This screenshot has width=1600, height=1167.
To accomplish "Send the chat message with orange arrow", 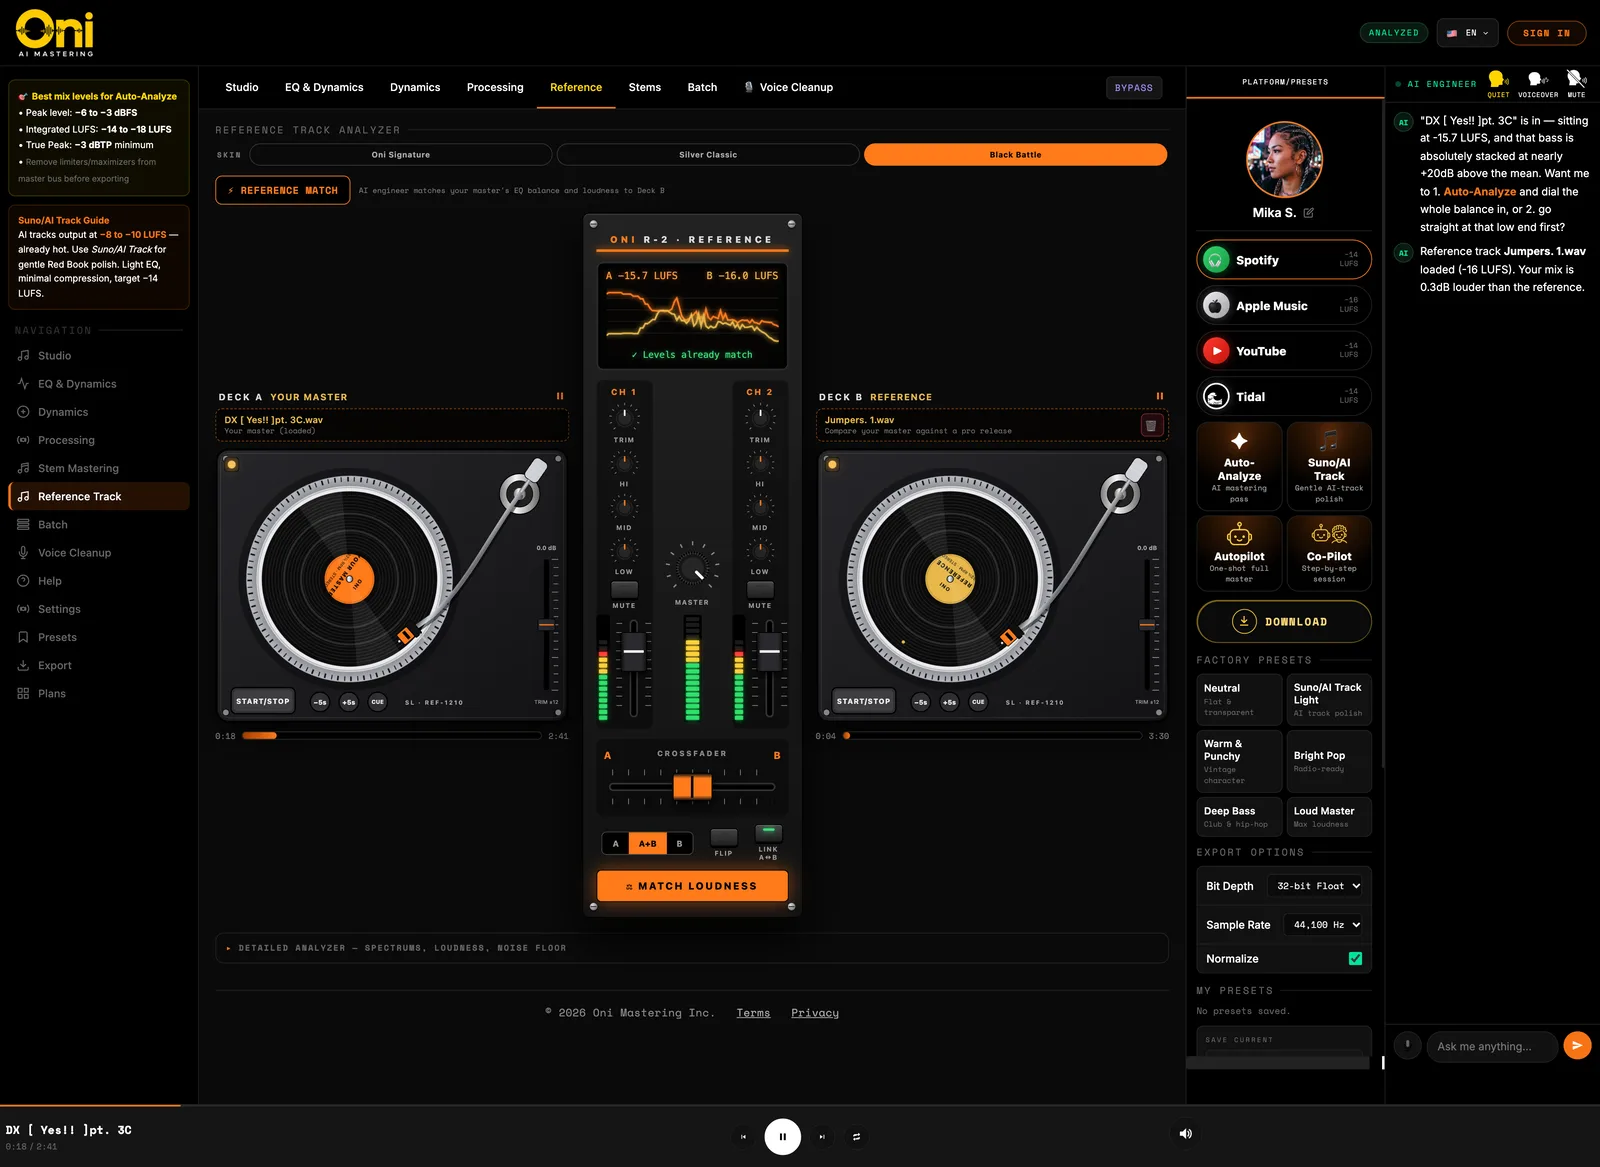I will click(x=1577, y=1046).
